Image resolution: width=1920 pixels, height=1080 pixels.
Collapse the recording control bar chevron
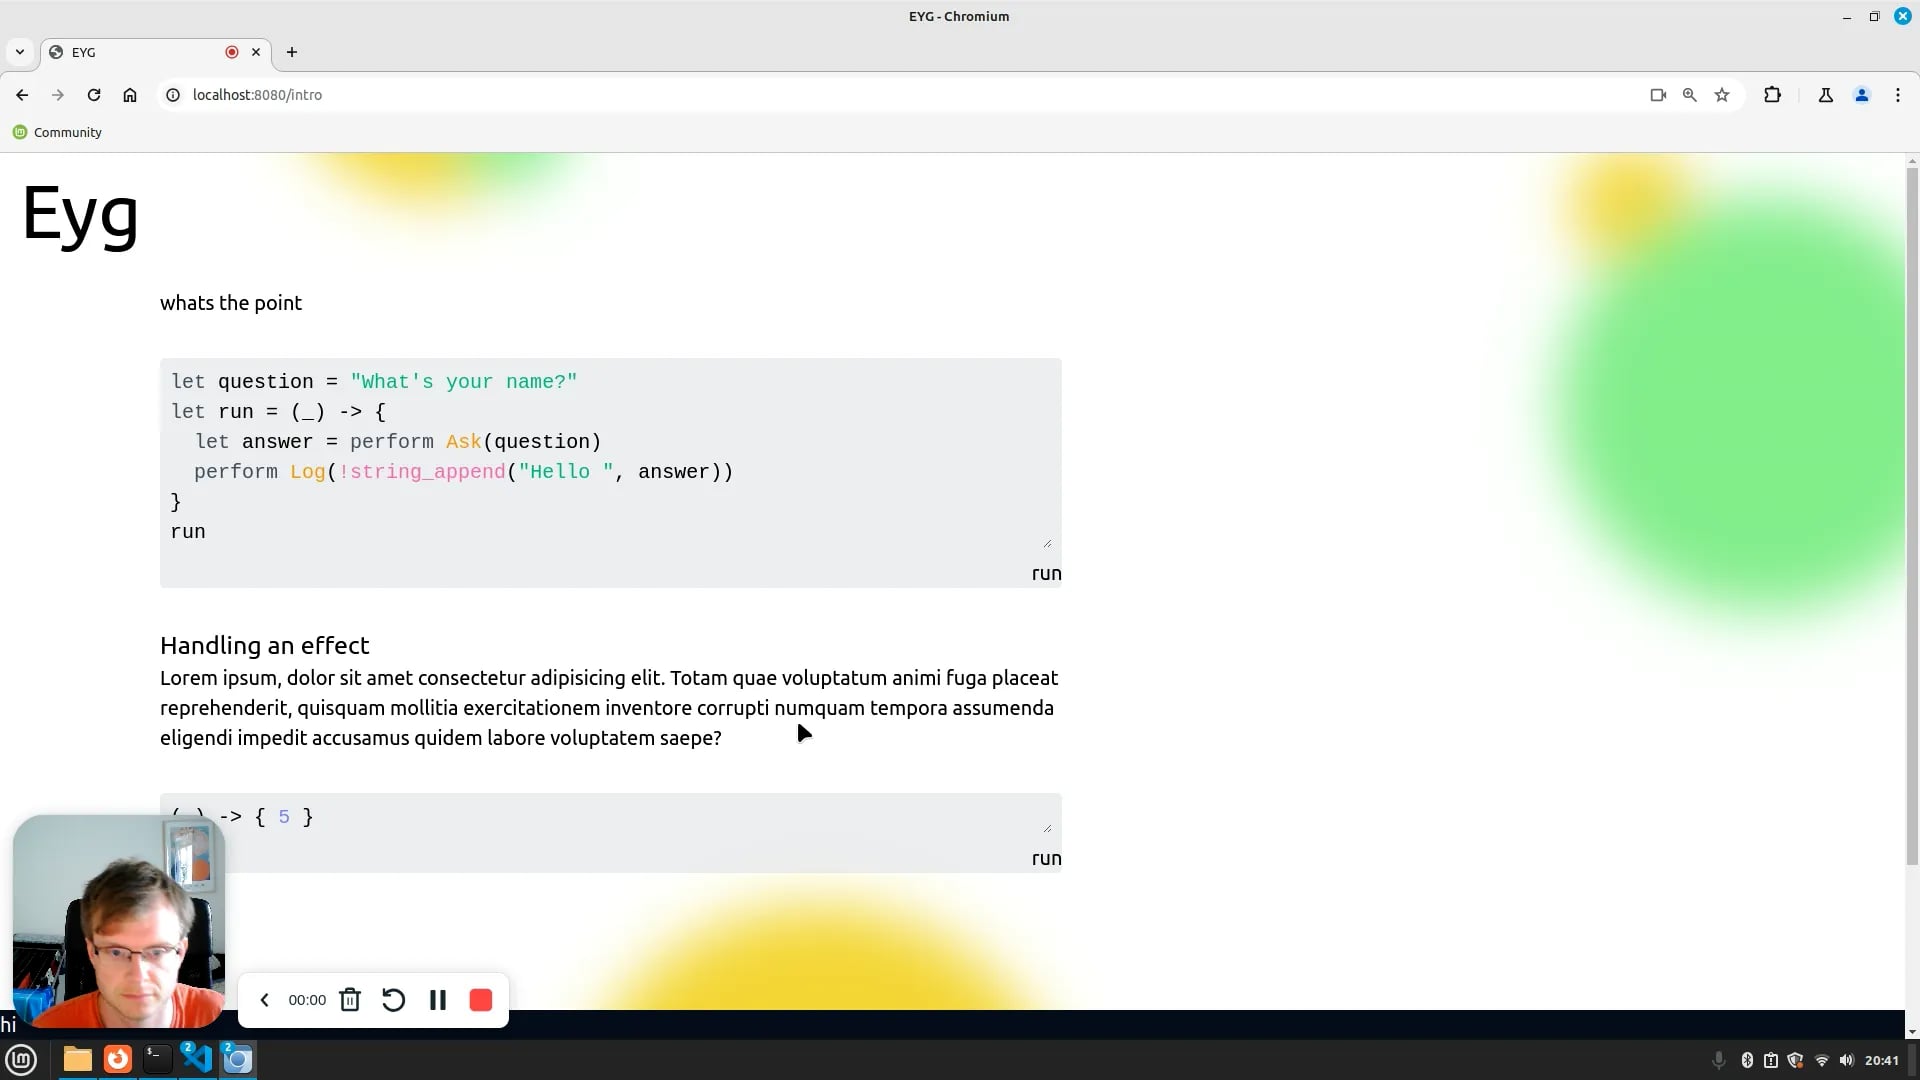(x=265, y=1000)
